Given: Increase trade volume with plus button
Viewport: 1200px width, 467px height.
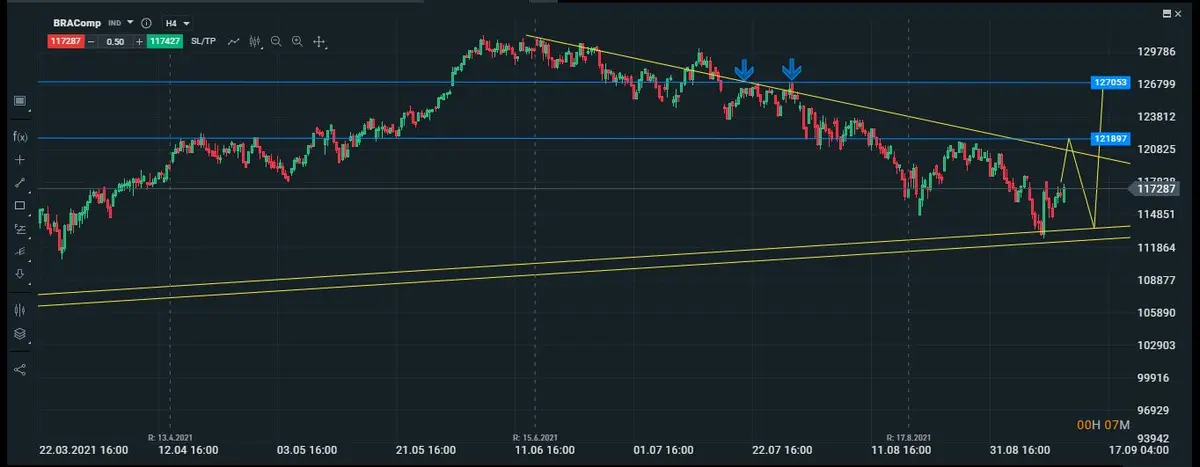Looking at the screenshot, I should click(140, 41).
